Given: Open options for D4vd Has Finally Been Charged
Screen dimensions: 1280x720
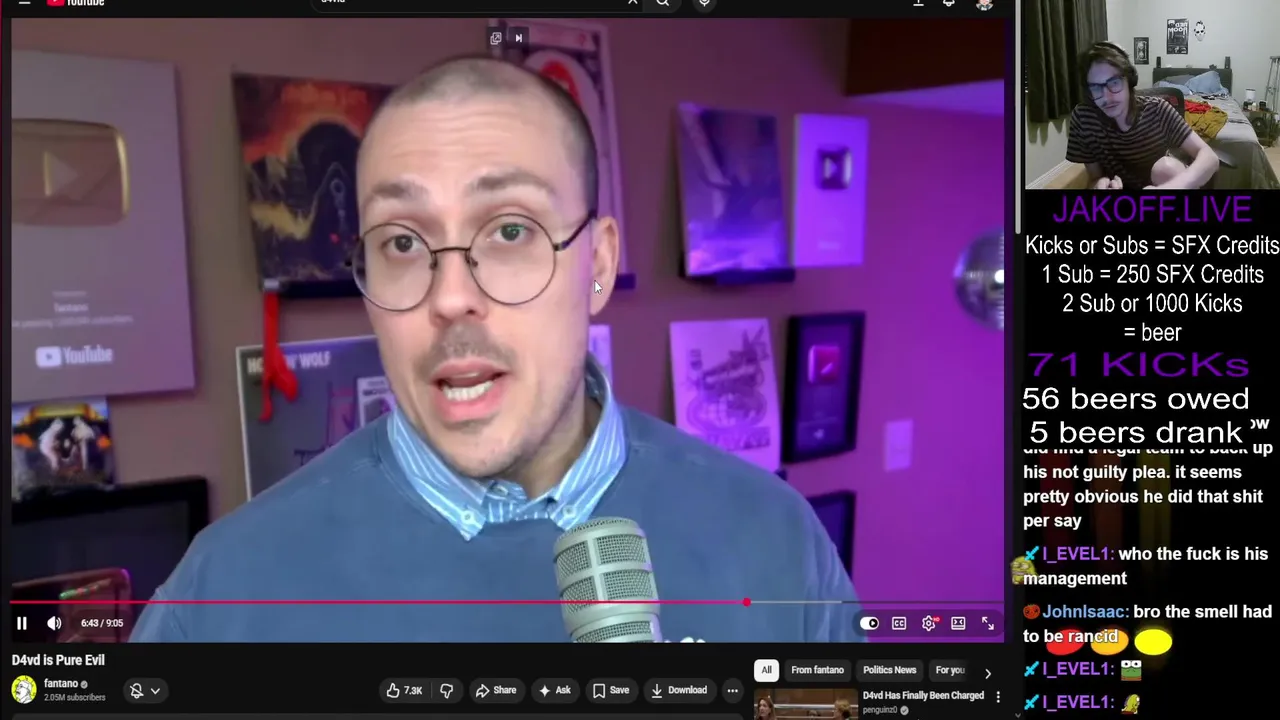Looking at the screenshot, I should [997, 696].
